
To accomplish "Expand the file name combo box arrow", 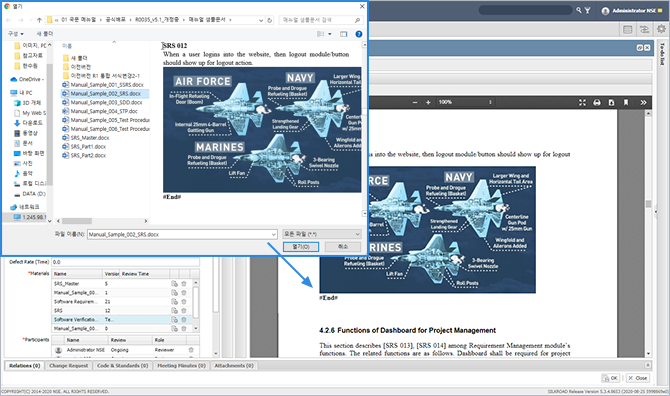I will 273,235.
